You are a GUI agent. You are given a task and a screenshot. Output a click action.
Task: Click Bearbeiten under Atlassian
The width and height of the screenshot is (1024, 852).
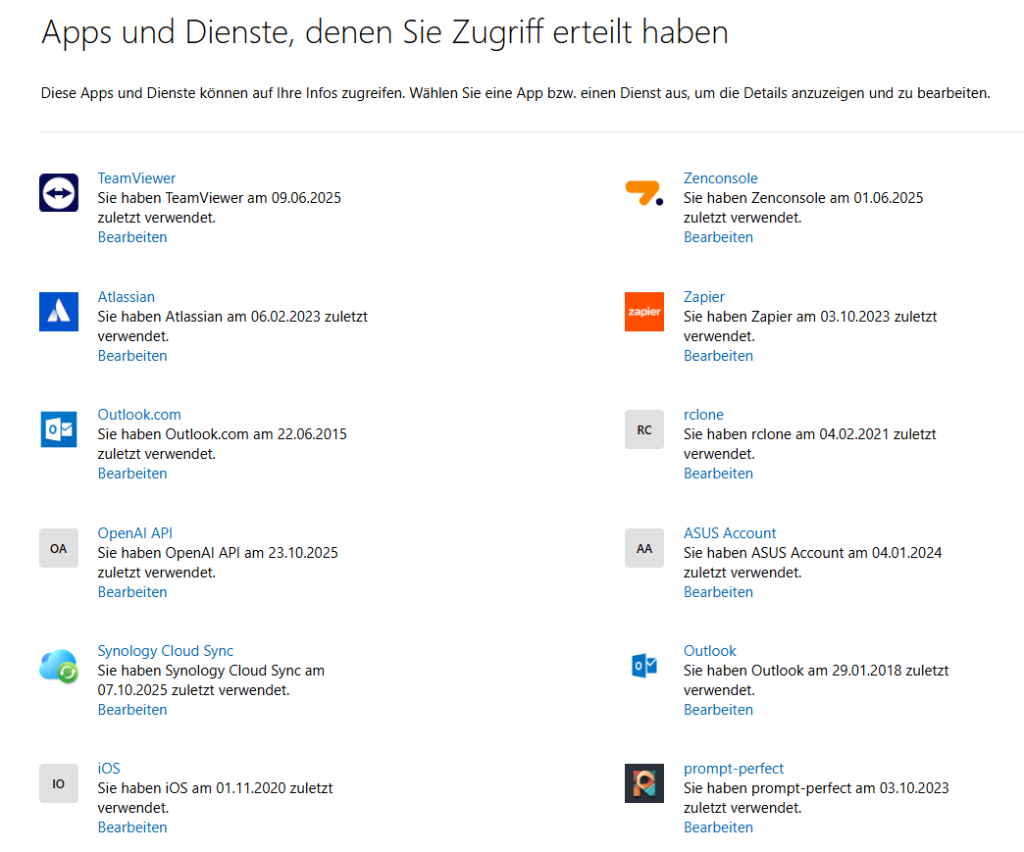point(132,356)
